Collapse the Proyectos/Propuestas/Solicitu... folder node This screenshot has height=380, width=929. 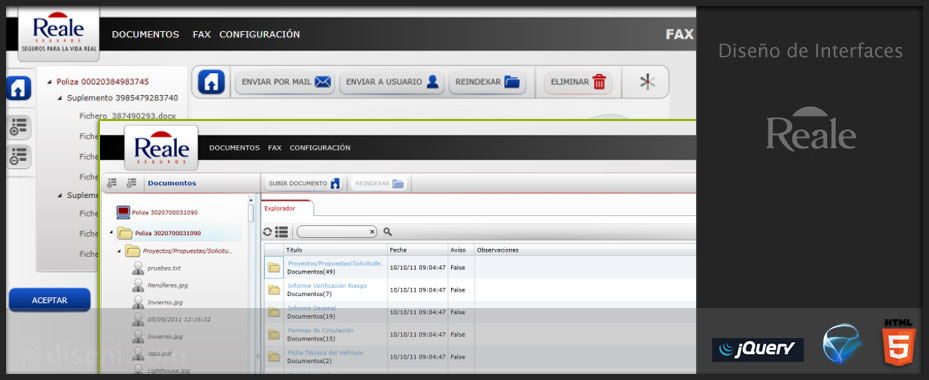(x=120, y=251)
